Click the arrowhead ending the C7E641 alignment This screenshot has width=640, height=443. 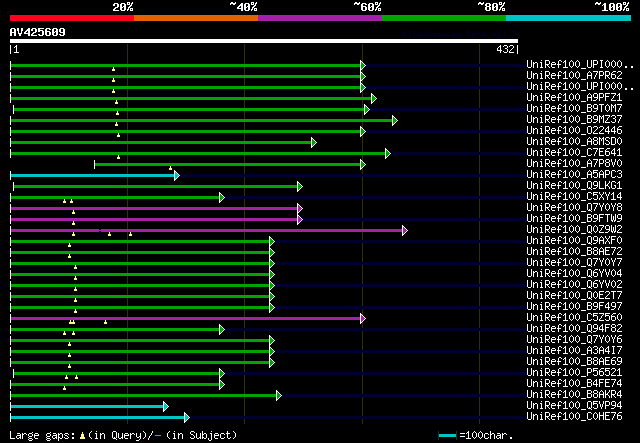pos(387,154)
